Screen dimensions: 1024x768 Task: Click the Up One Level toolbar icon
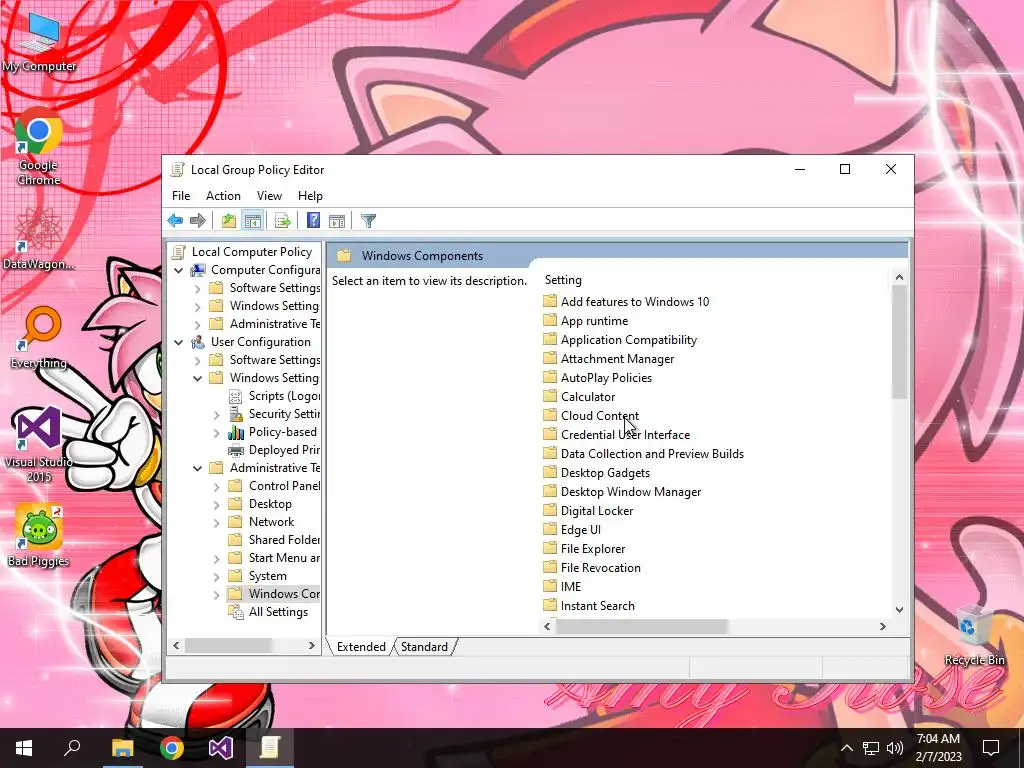coord(229,221)
